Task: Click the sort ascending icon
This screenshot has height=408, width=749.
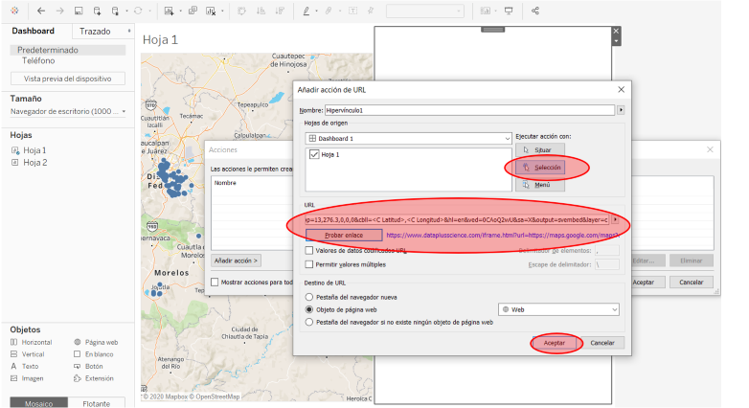Action: 261,11
